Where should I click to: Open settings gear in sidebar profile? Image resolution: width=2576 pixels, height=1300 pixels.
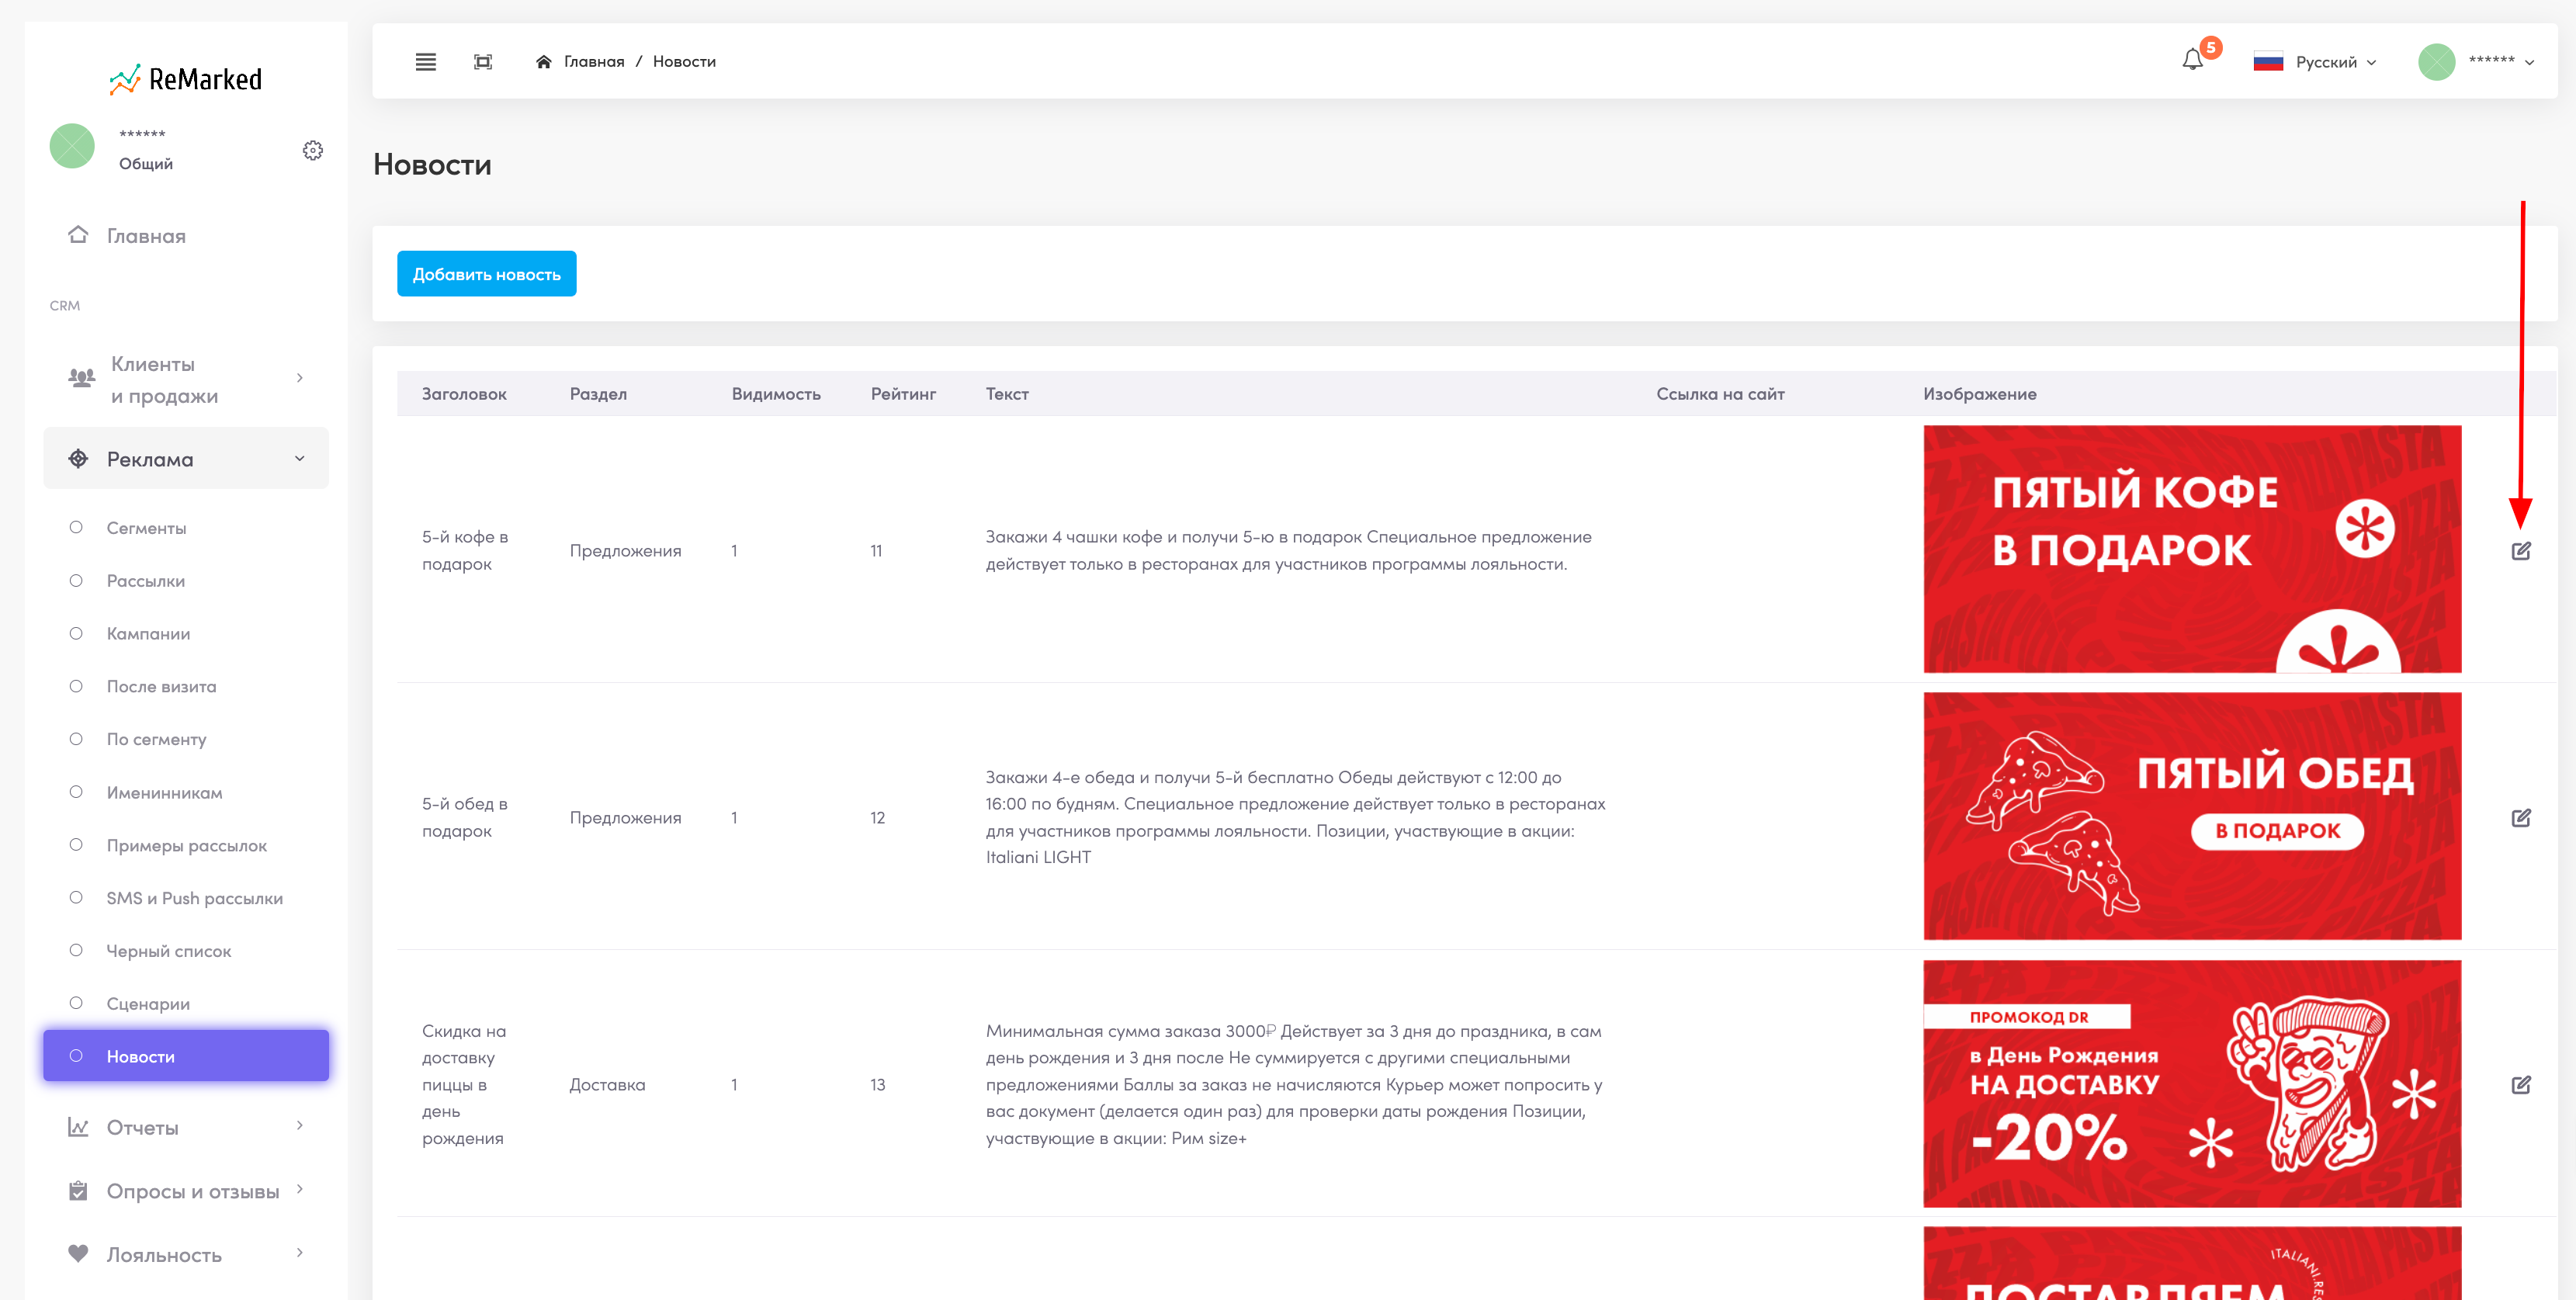(x=313, y=150)
